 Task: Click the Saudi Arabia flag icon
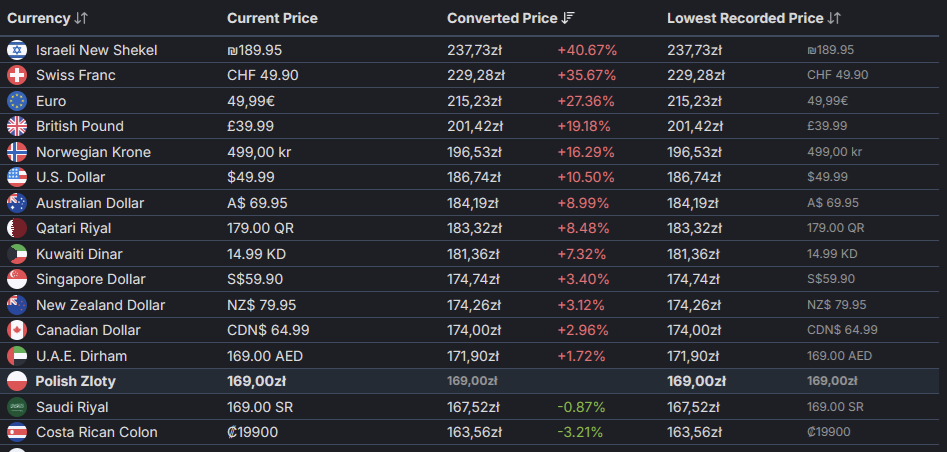point(17,407)
